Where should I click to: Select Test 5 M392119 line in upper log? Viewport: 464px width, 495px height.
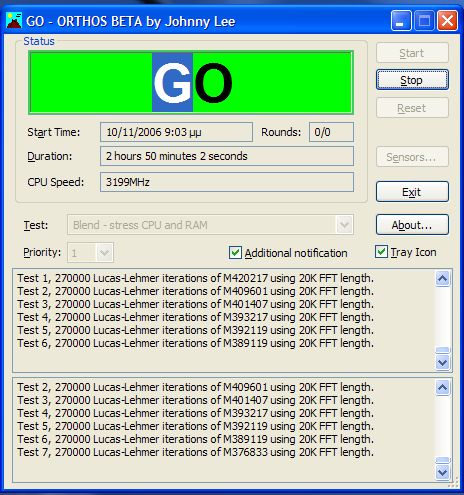click(x=196, y=330)
